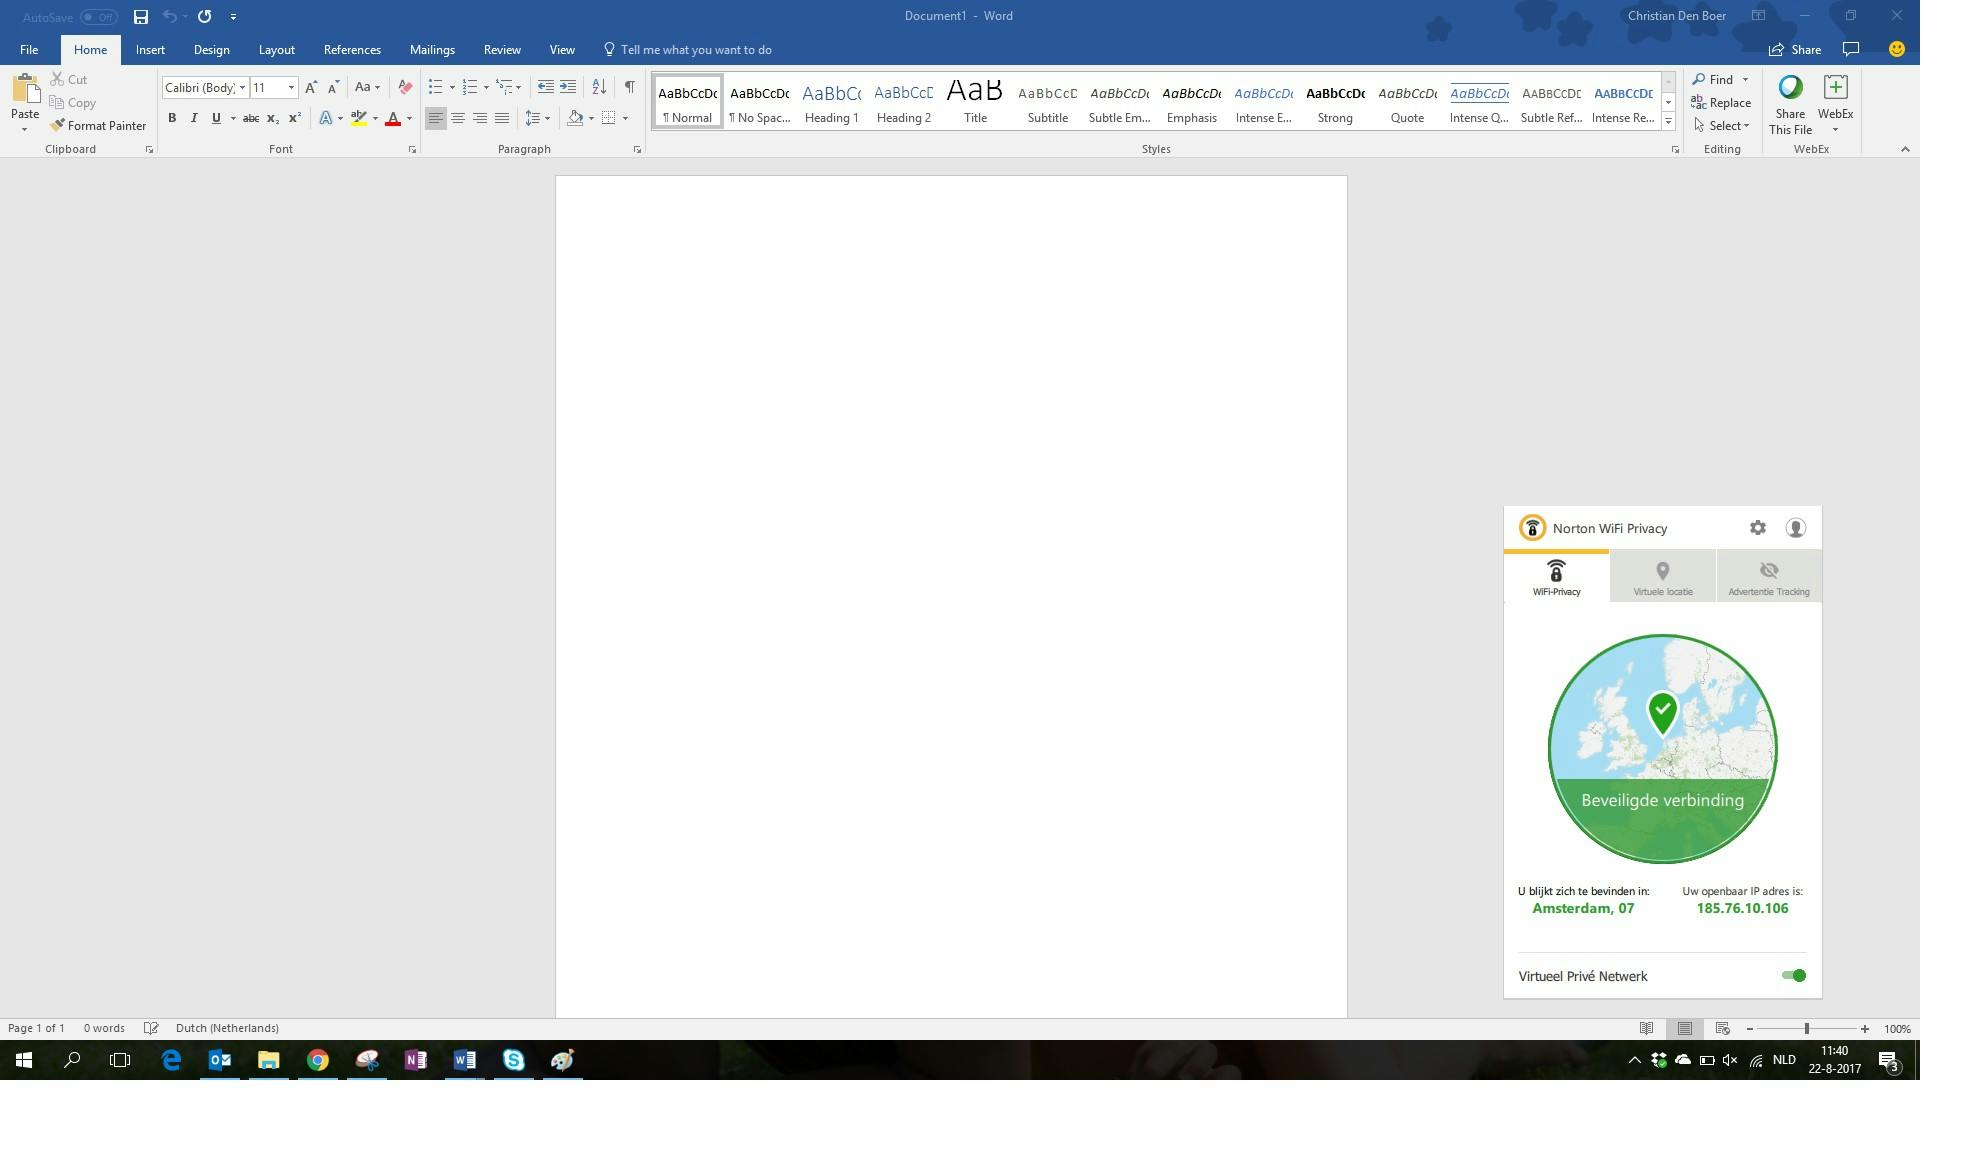Open Norton WiFi Privacy settings gear

click(1757, 528)
